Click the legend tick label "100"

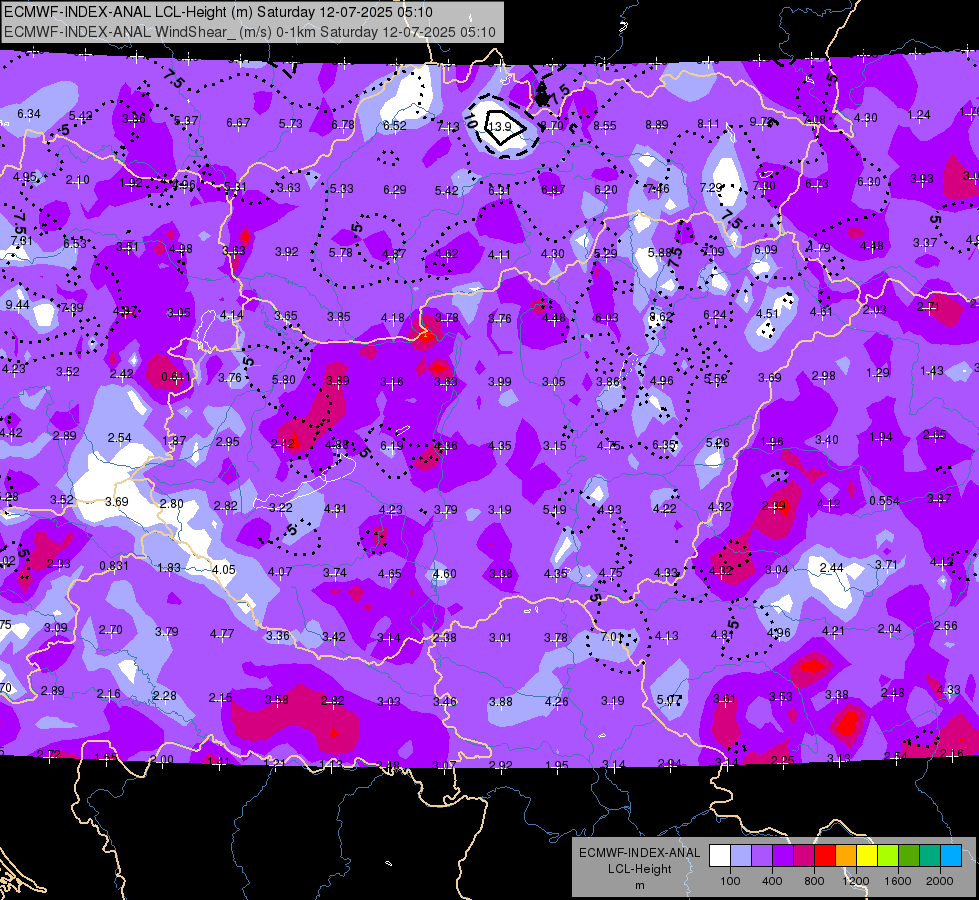(x=730, y=881)
